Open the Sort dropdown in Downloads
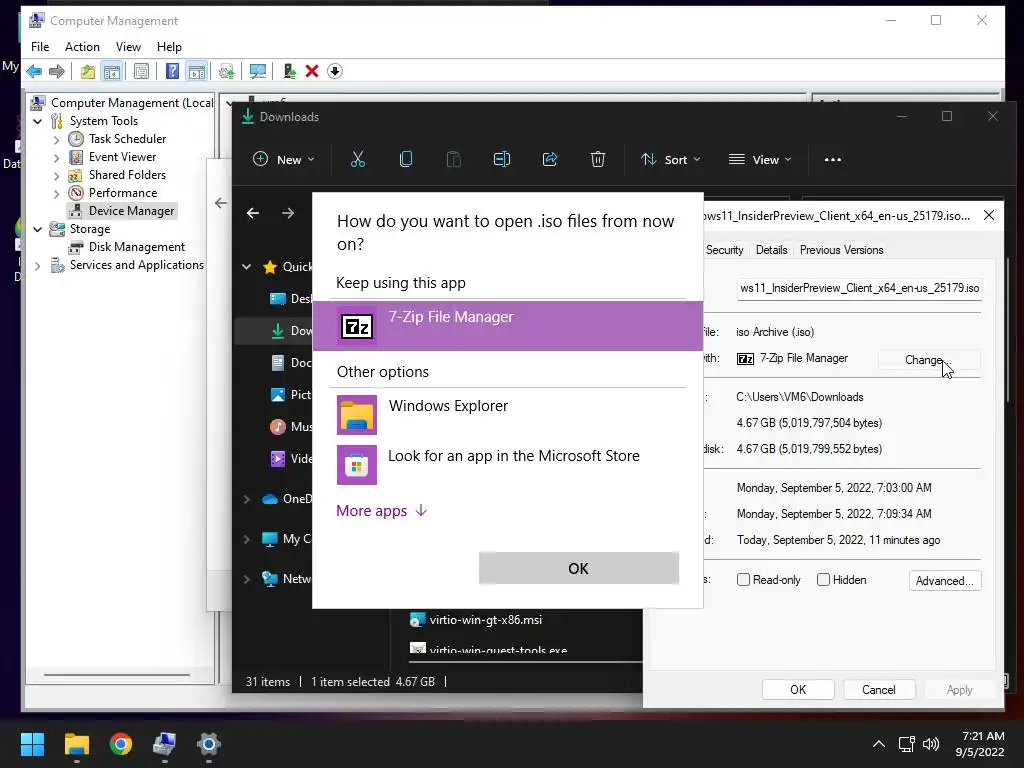 670,159
